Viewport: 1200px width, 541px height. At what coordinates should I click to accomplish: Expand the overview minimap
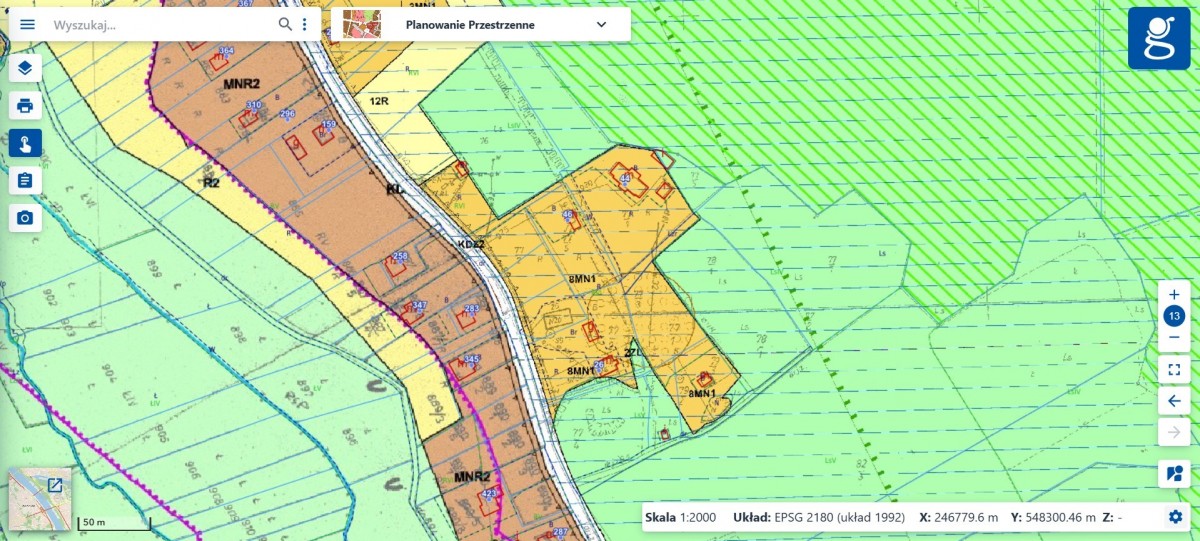(55, 485)
